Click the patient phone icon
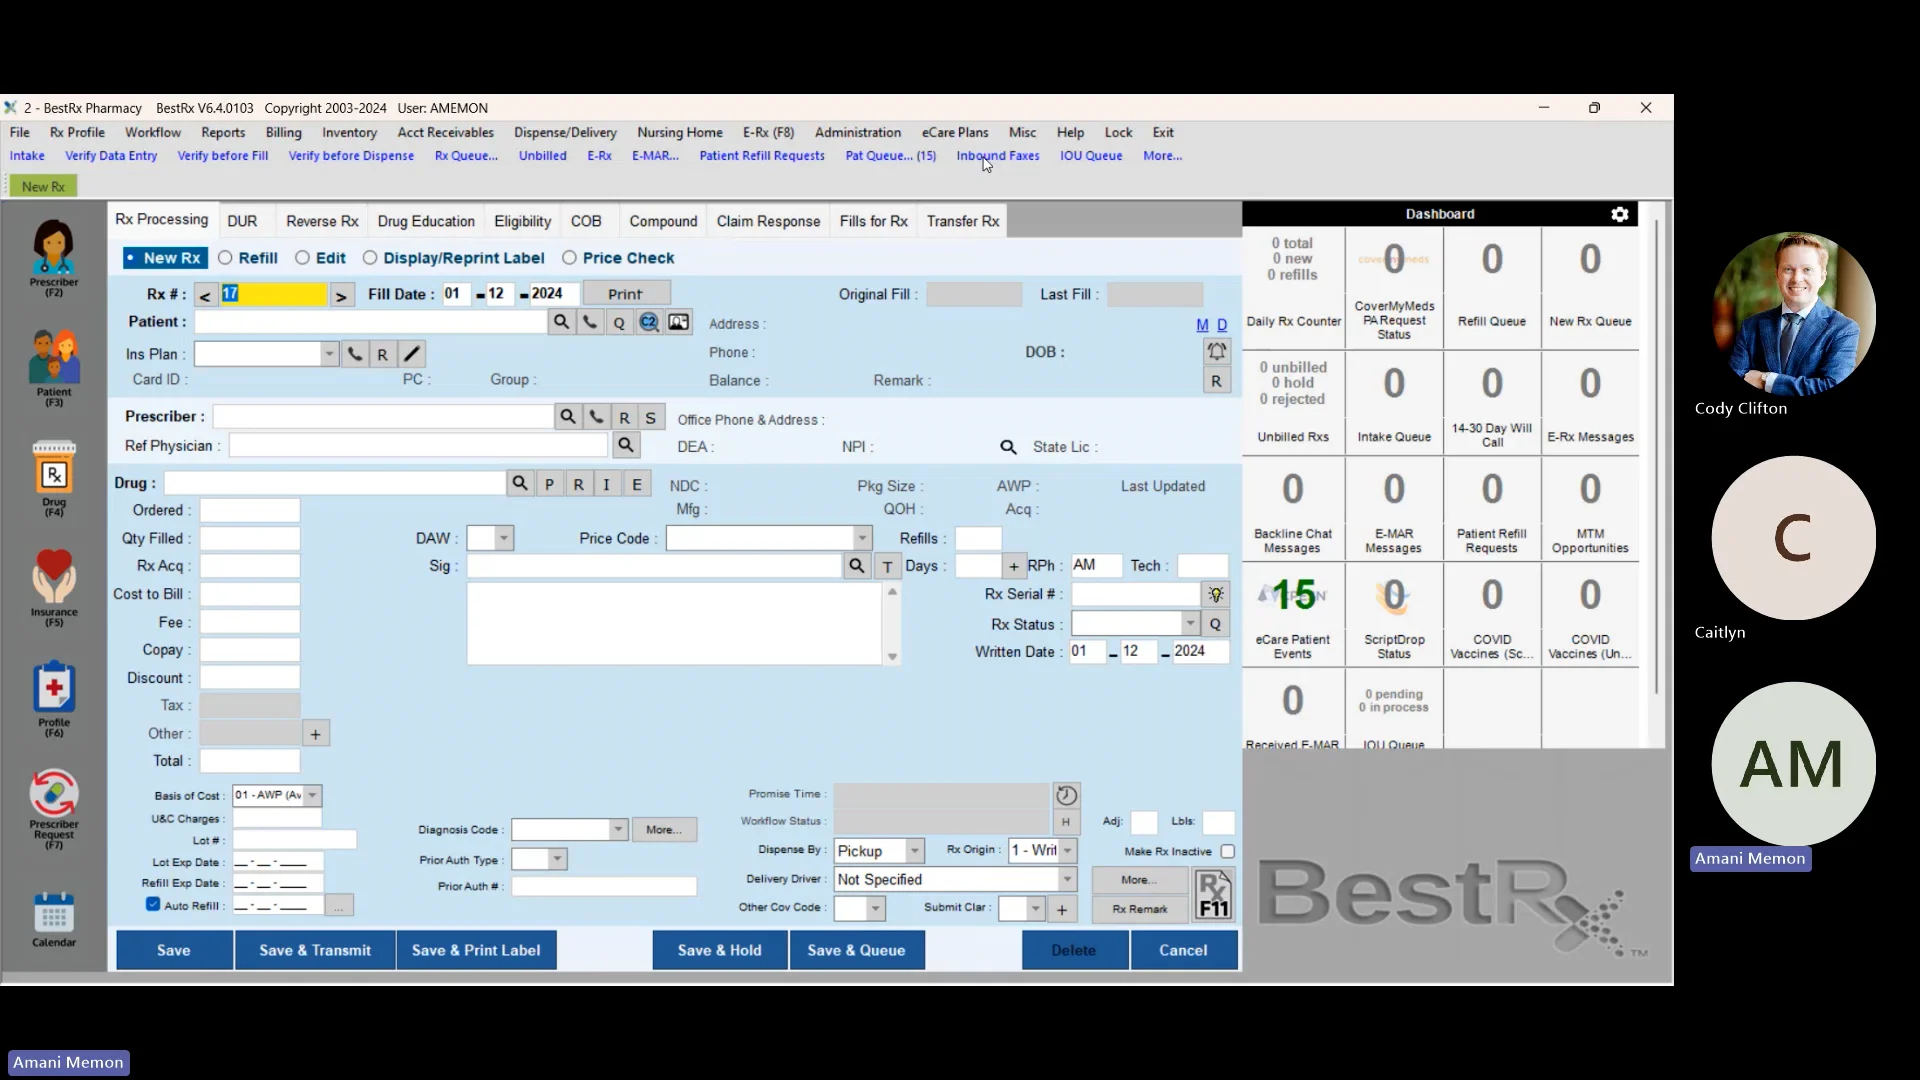Image resolution: width=1920 pixels, height=1080 pixels. click(x=590, y=322)
